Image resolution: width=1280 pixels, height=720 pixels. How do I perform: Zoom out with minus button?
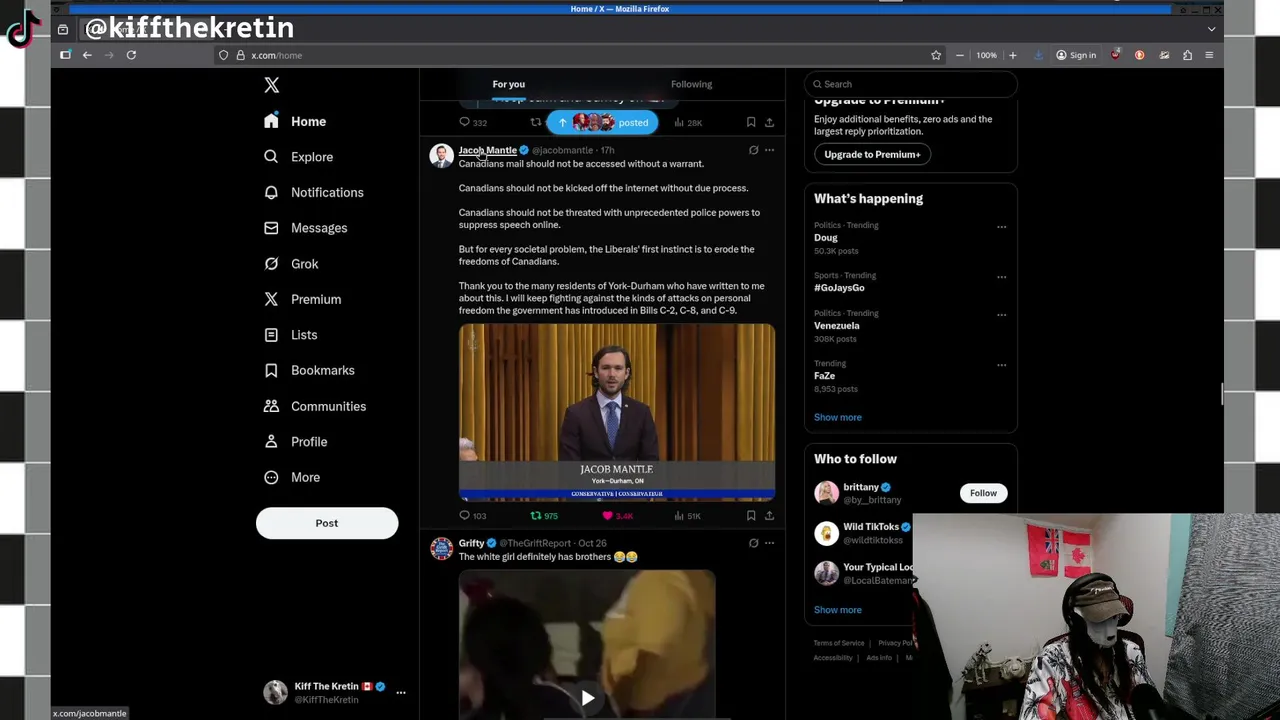click(960, 55)
